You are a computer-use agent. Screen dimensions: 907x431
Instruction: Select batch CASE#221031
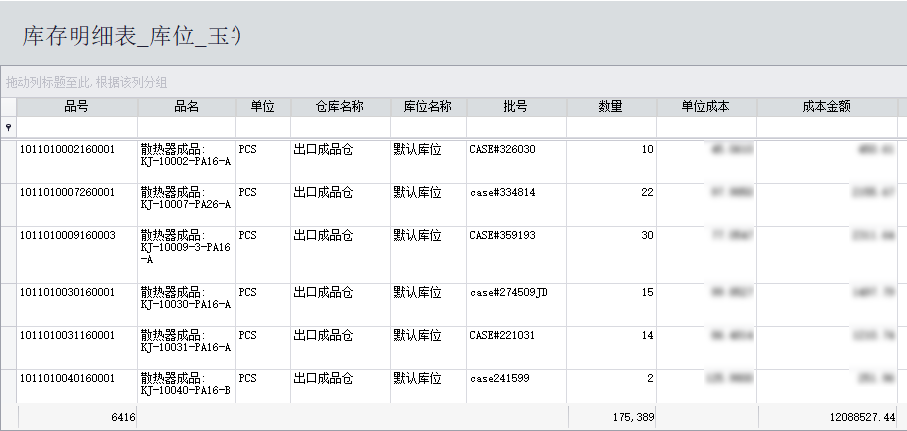(502, 335)
